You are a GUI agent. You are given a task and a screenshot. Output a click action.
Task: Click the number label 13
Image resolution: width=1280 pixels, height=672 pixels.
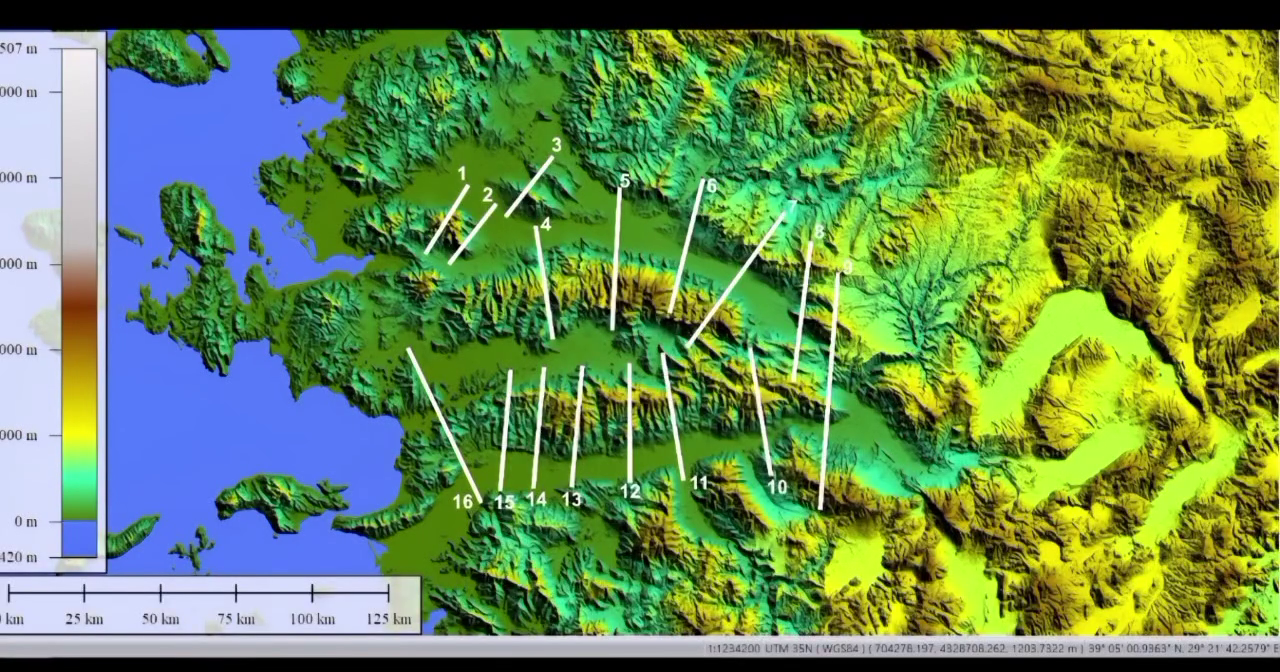point(571,499)
